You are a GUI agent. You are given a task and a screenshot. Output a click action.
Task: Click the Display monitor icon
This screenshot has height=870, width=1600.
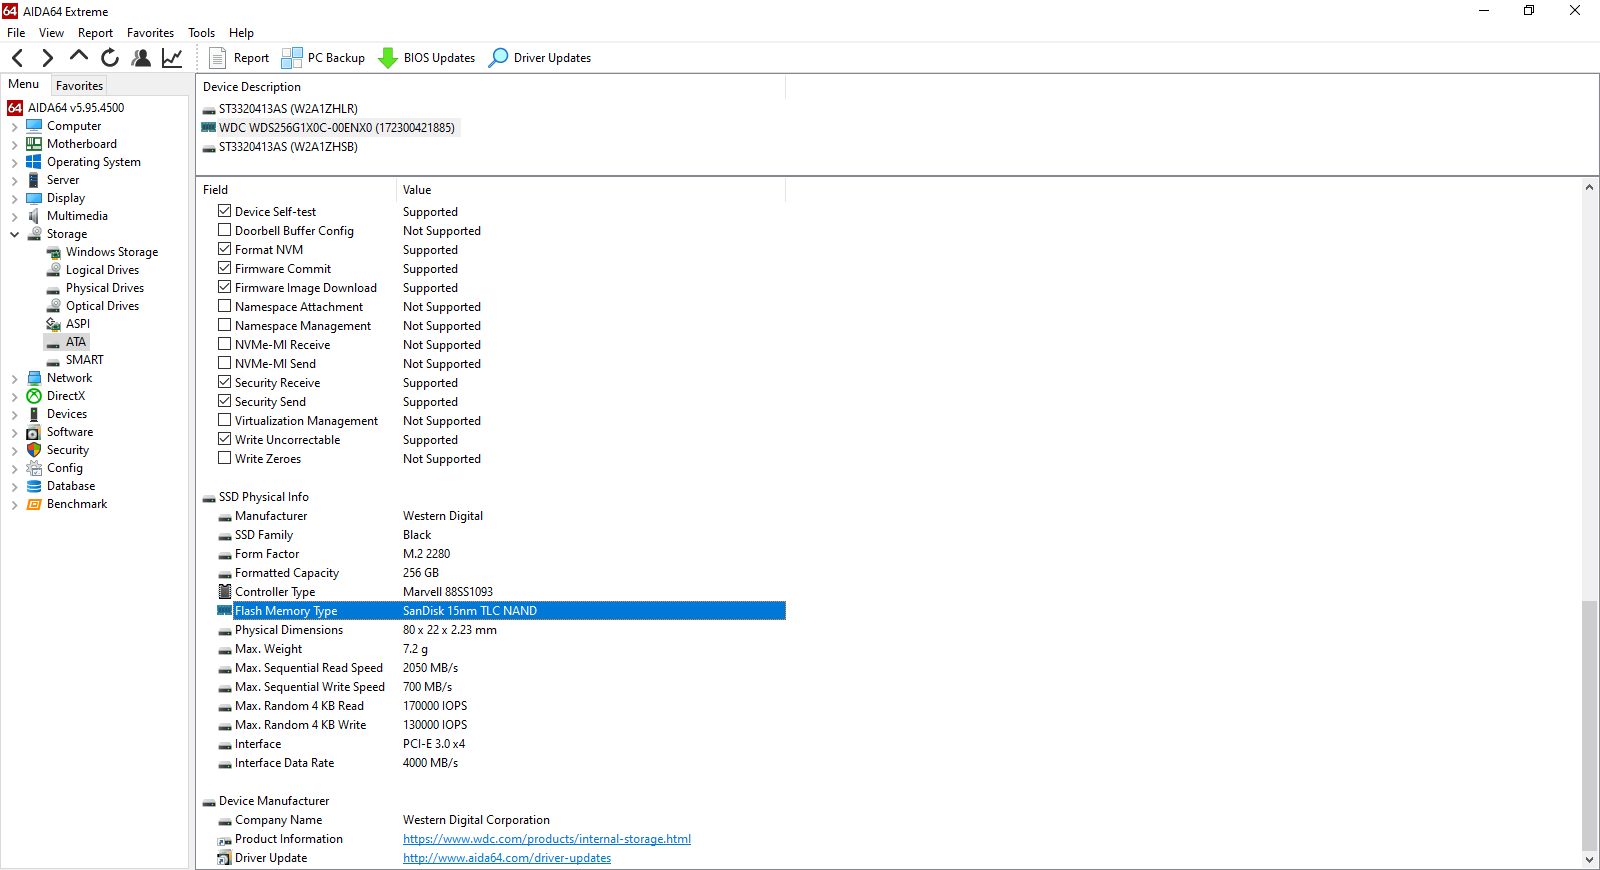[34, 198]
